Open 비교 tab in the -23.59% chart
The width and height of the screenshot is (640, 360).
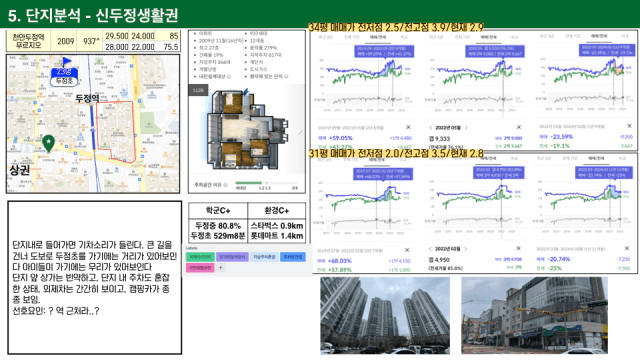click(x=625, y=36)
